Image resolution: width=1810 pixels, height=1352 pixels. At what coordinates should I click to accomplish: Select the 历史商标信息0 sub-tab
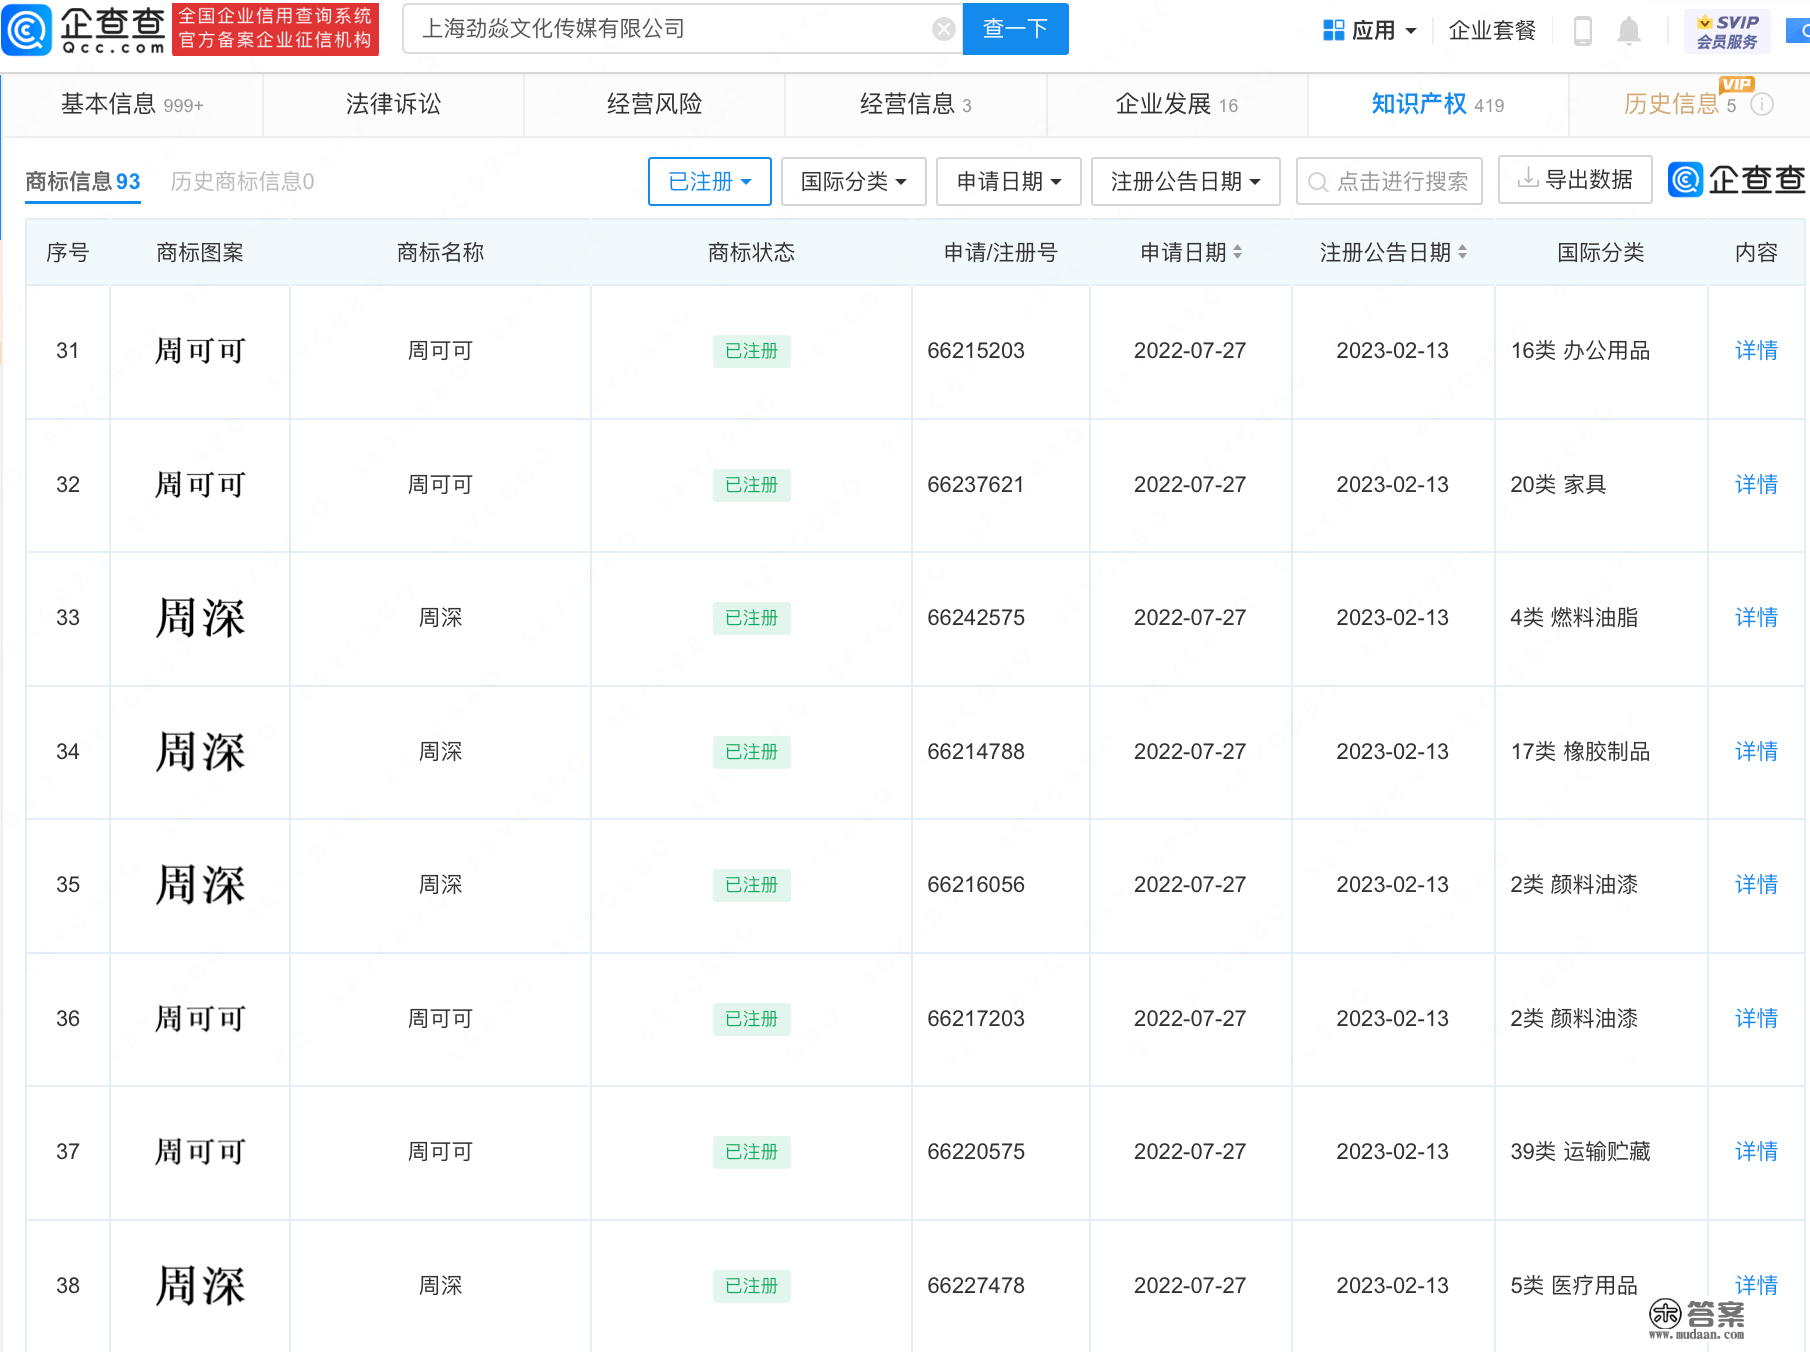pyautogui.click(x=242, y=182)
